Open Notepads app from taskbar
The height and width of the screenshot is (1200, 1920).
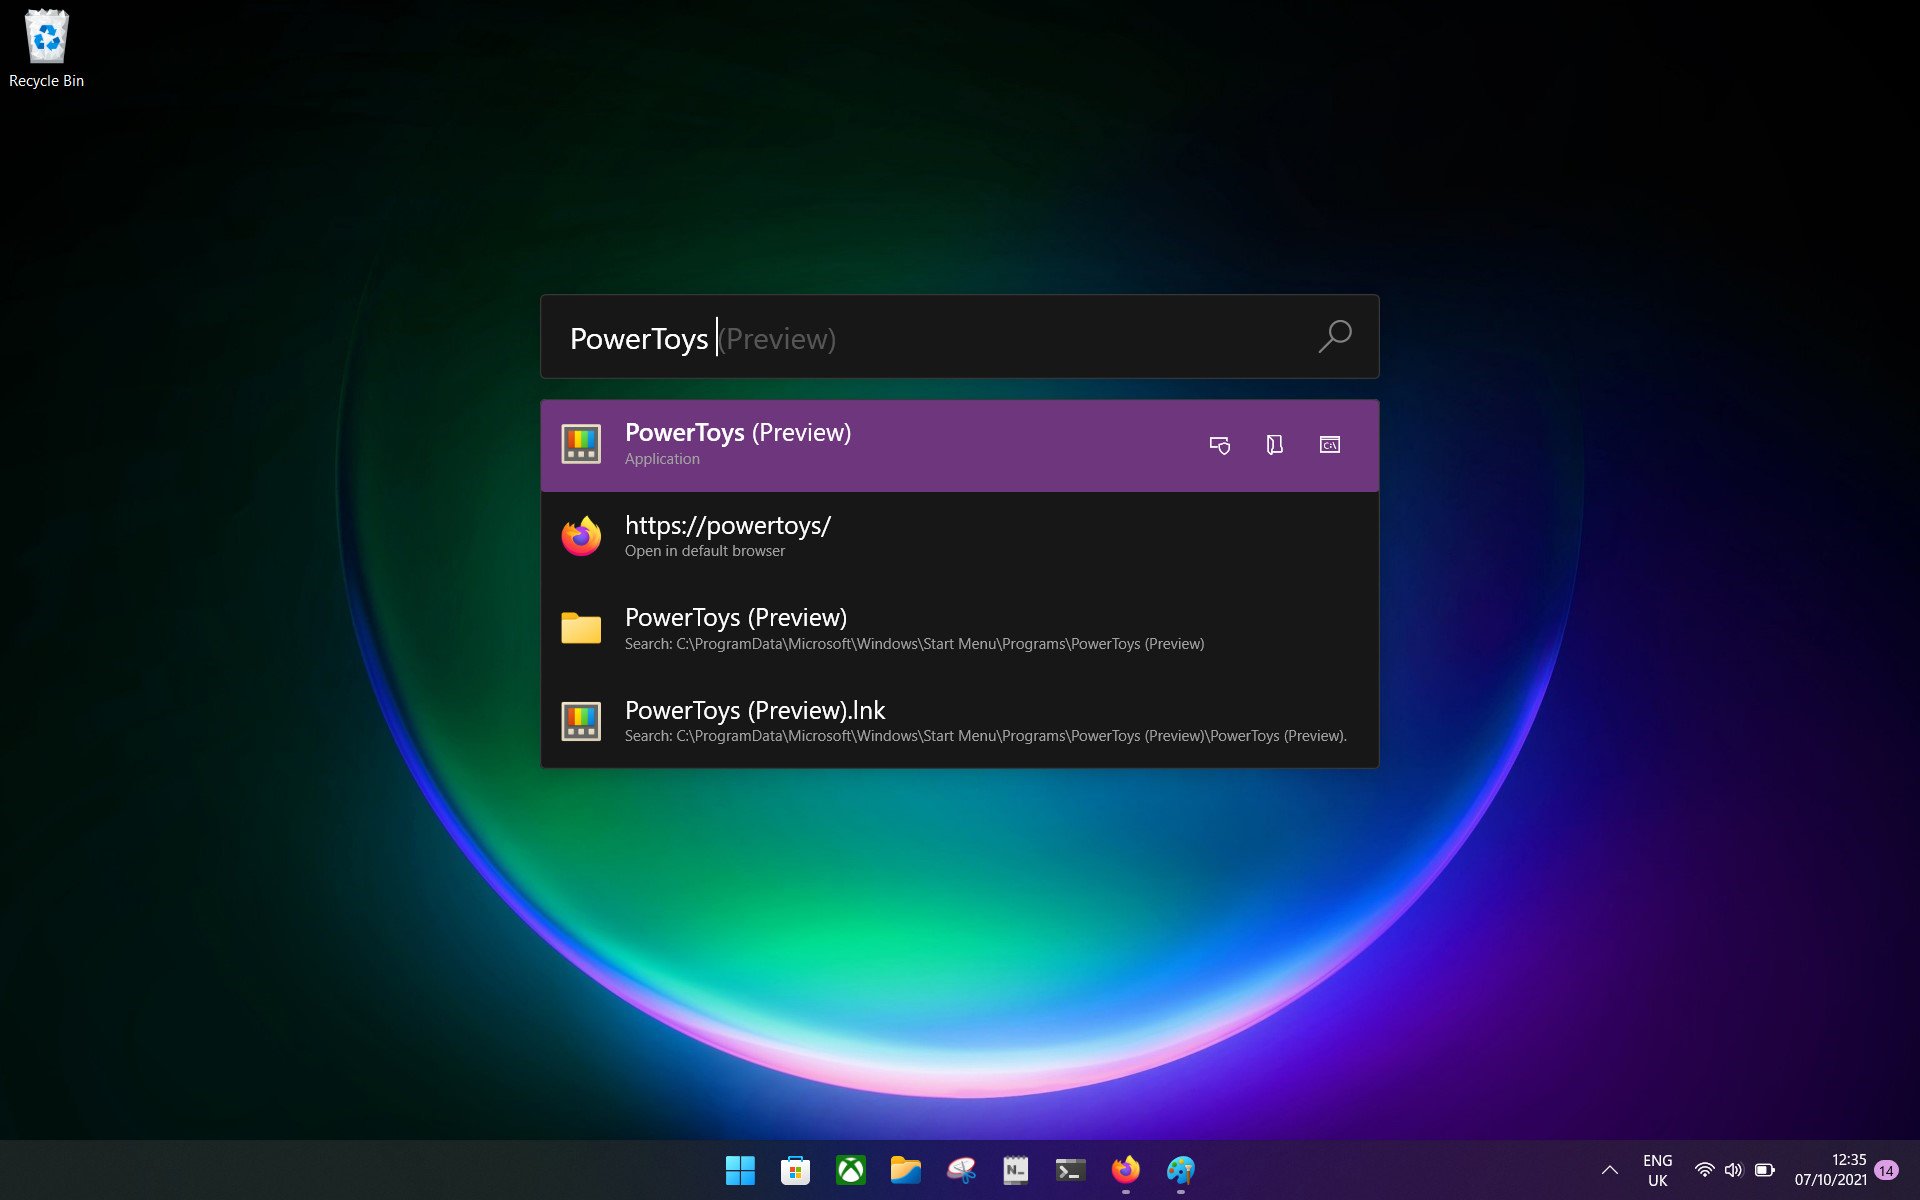point(1015,1170)
